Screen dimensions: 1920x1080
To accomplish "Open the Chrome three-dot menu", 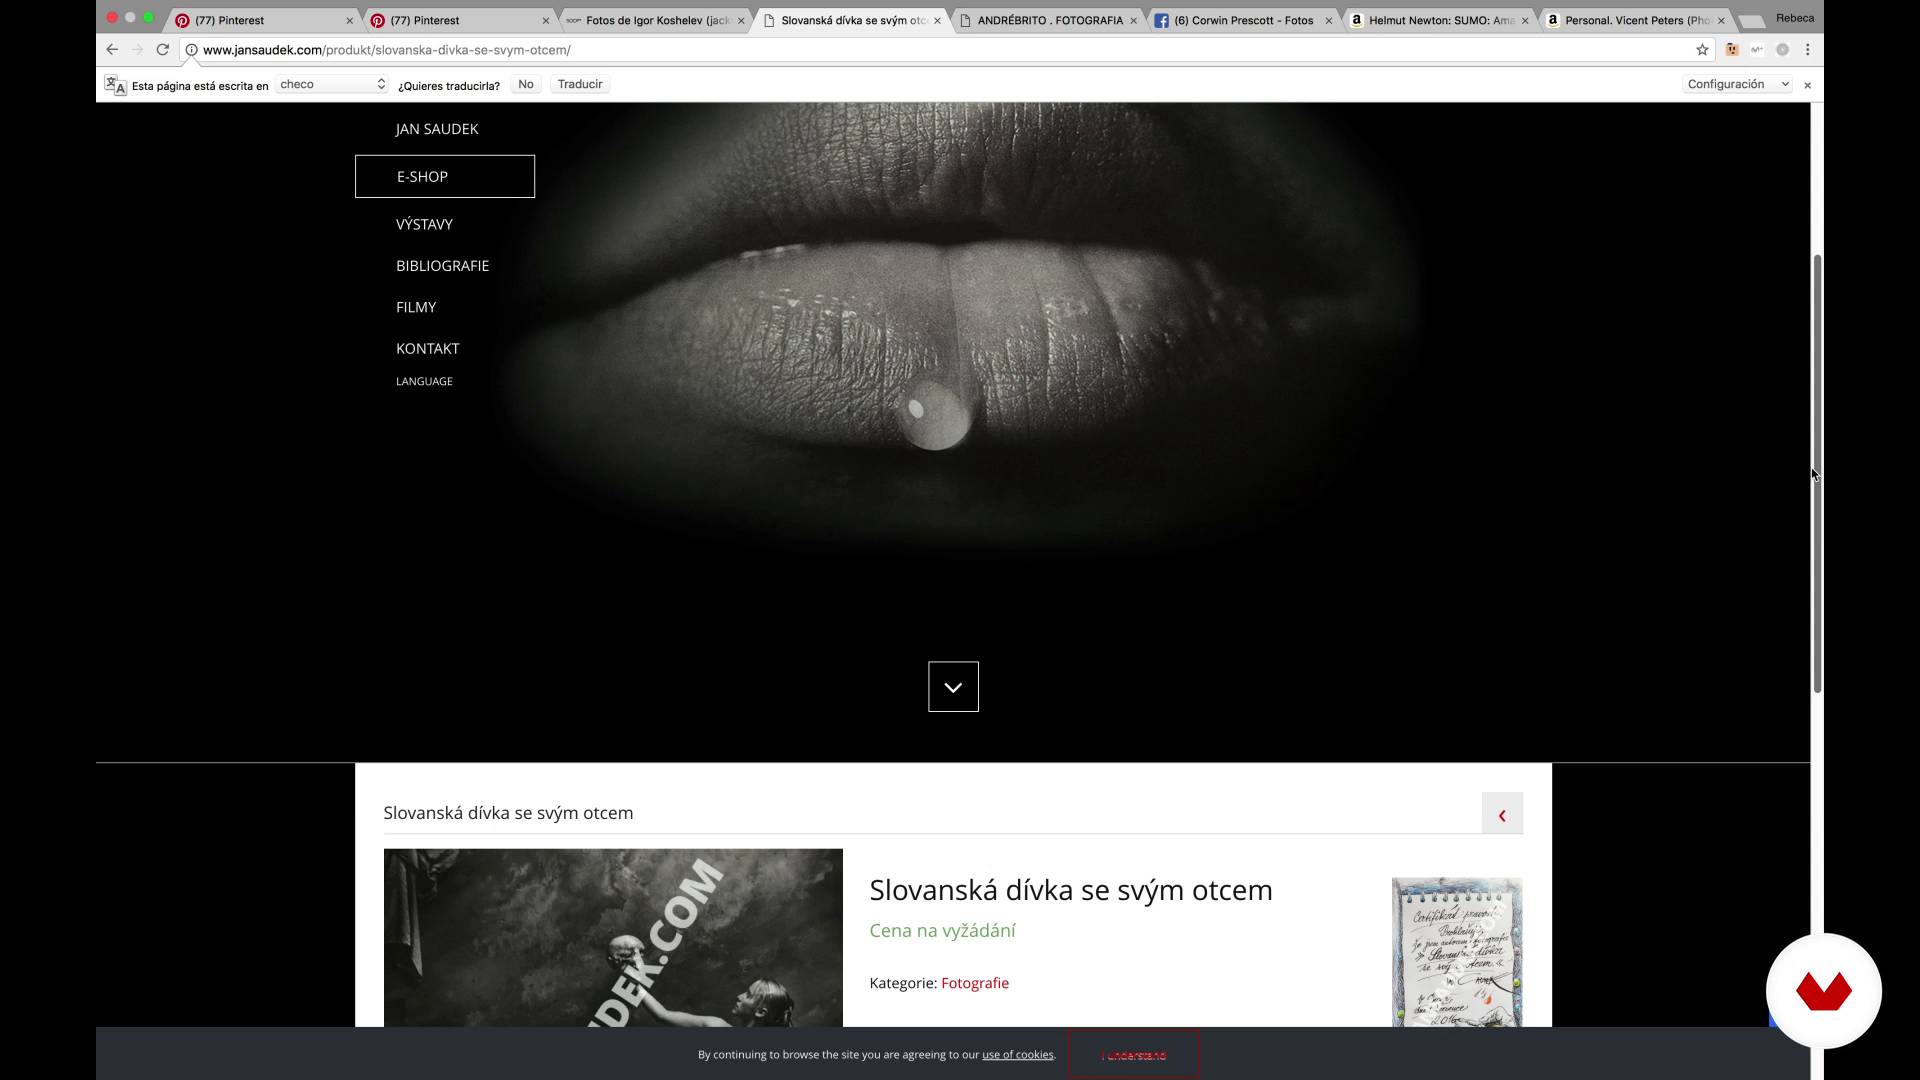I will (x=1807, y=50).
